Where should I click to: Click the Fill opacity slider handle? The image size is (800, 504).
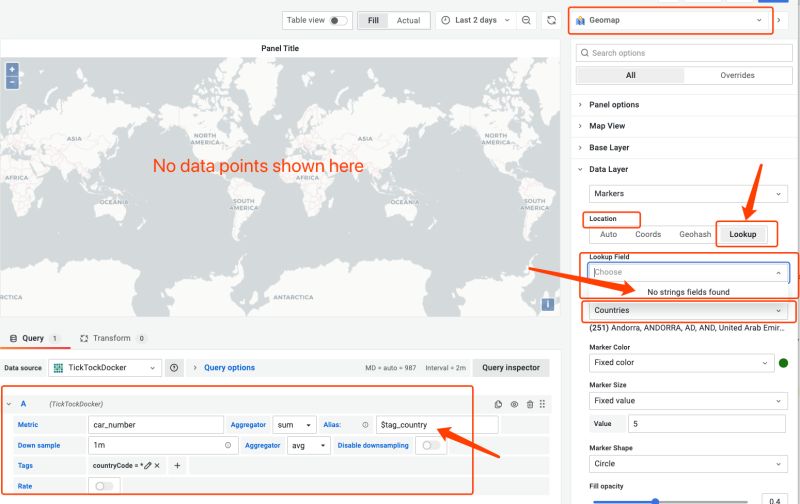point(655,501)
